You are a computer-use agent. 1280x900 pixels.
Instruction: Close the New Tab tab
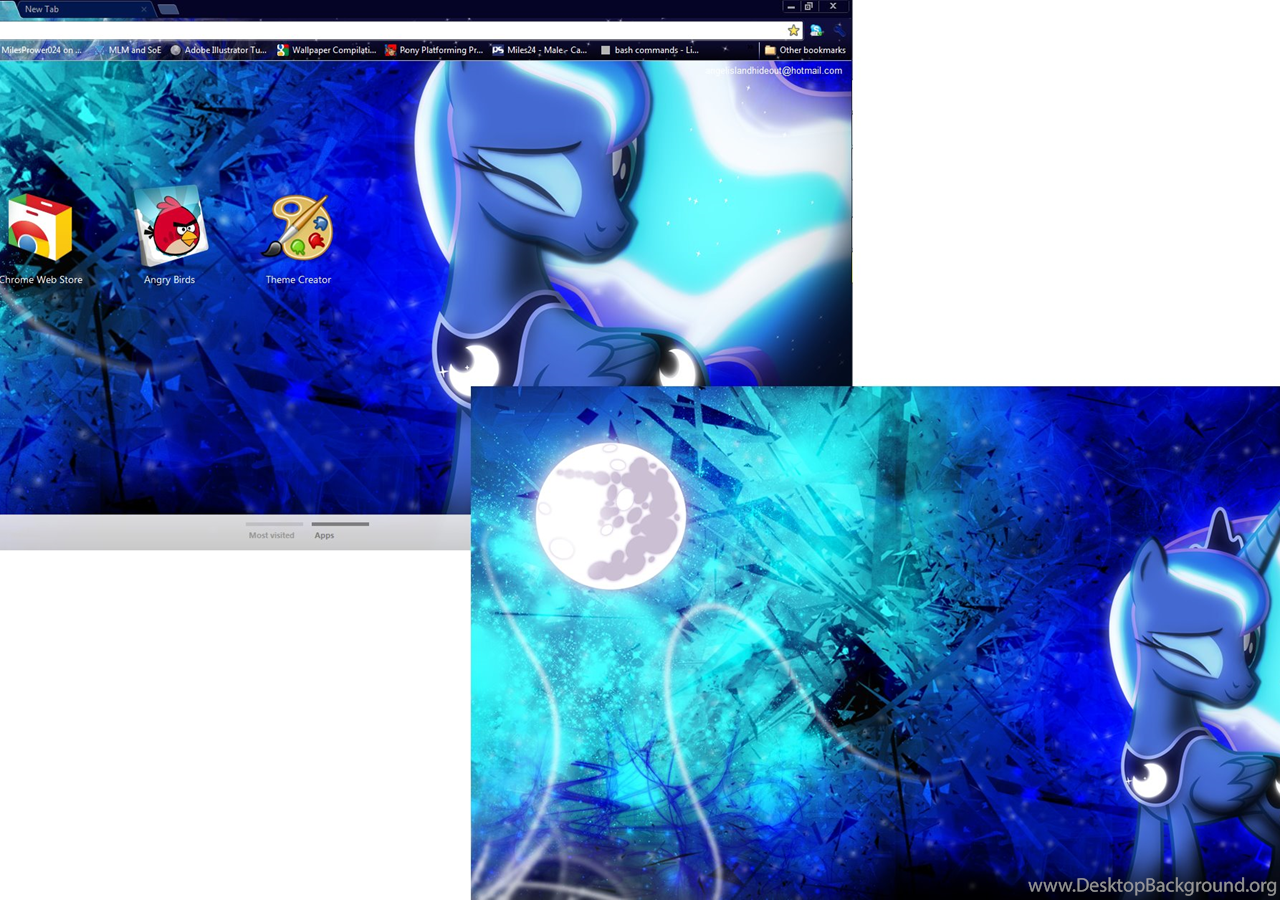(144, 9)
